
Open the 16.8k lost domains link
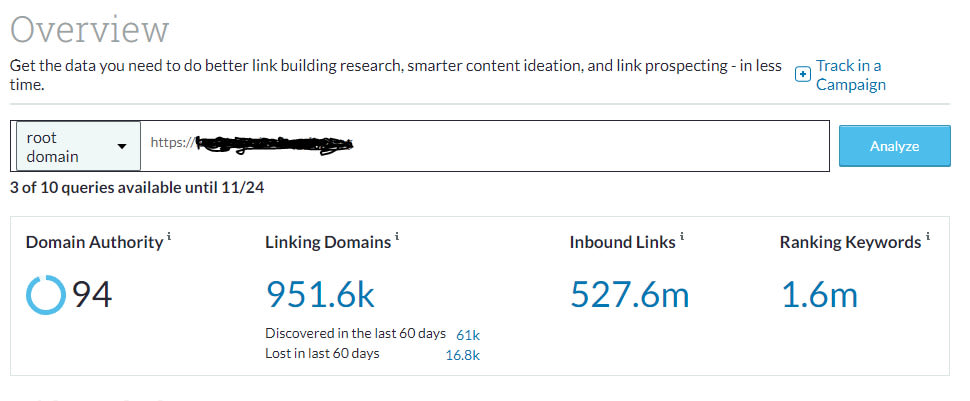click(x=462, y=353)
